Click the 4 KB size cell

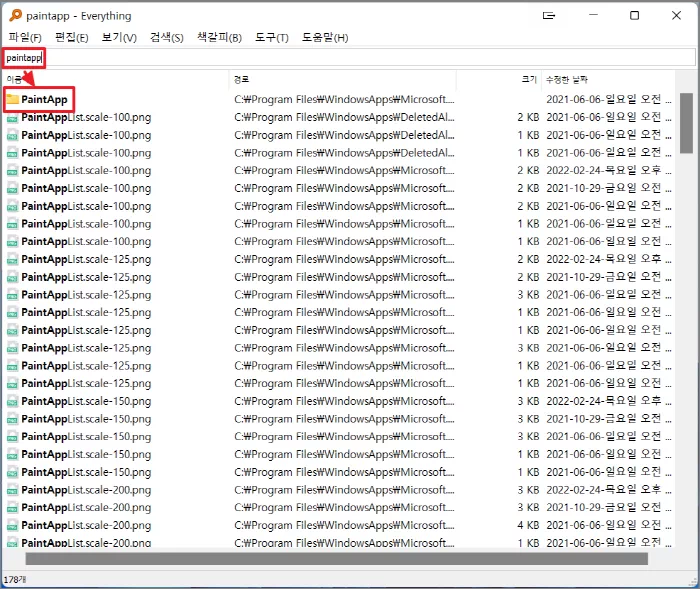(x=528, y=526)
